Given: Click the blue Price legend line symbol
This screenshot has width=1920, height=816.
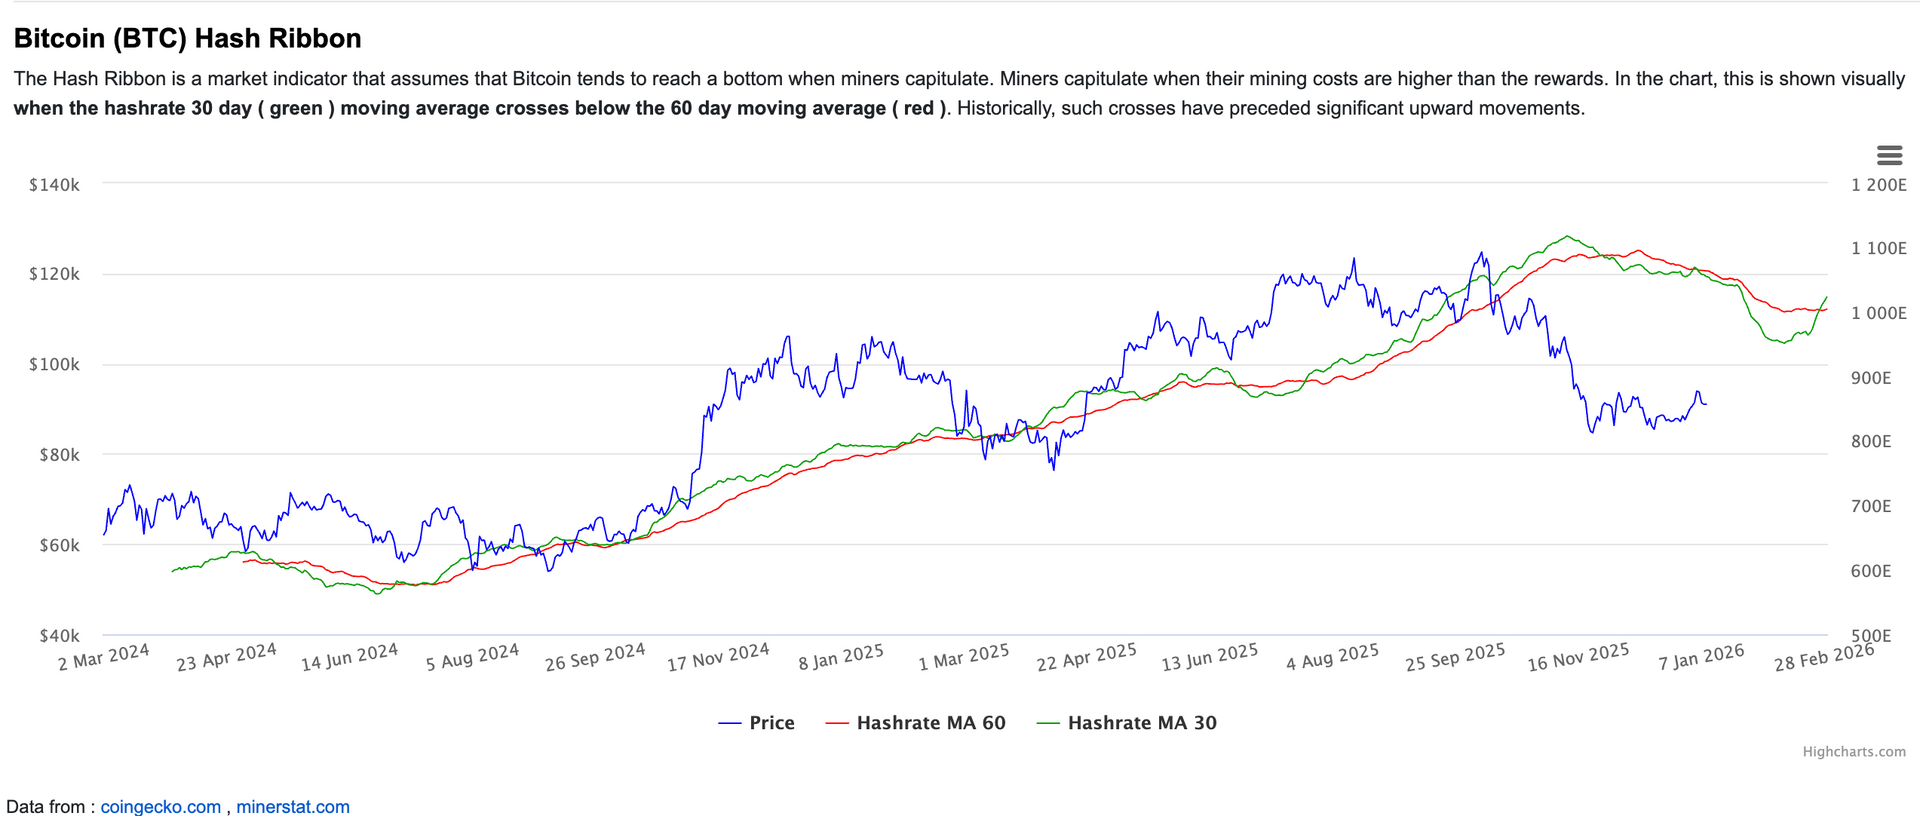Looking at the screenshot, I should (x=730, y=723).
